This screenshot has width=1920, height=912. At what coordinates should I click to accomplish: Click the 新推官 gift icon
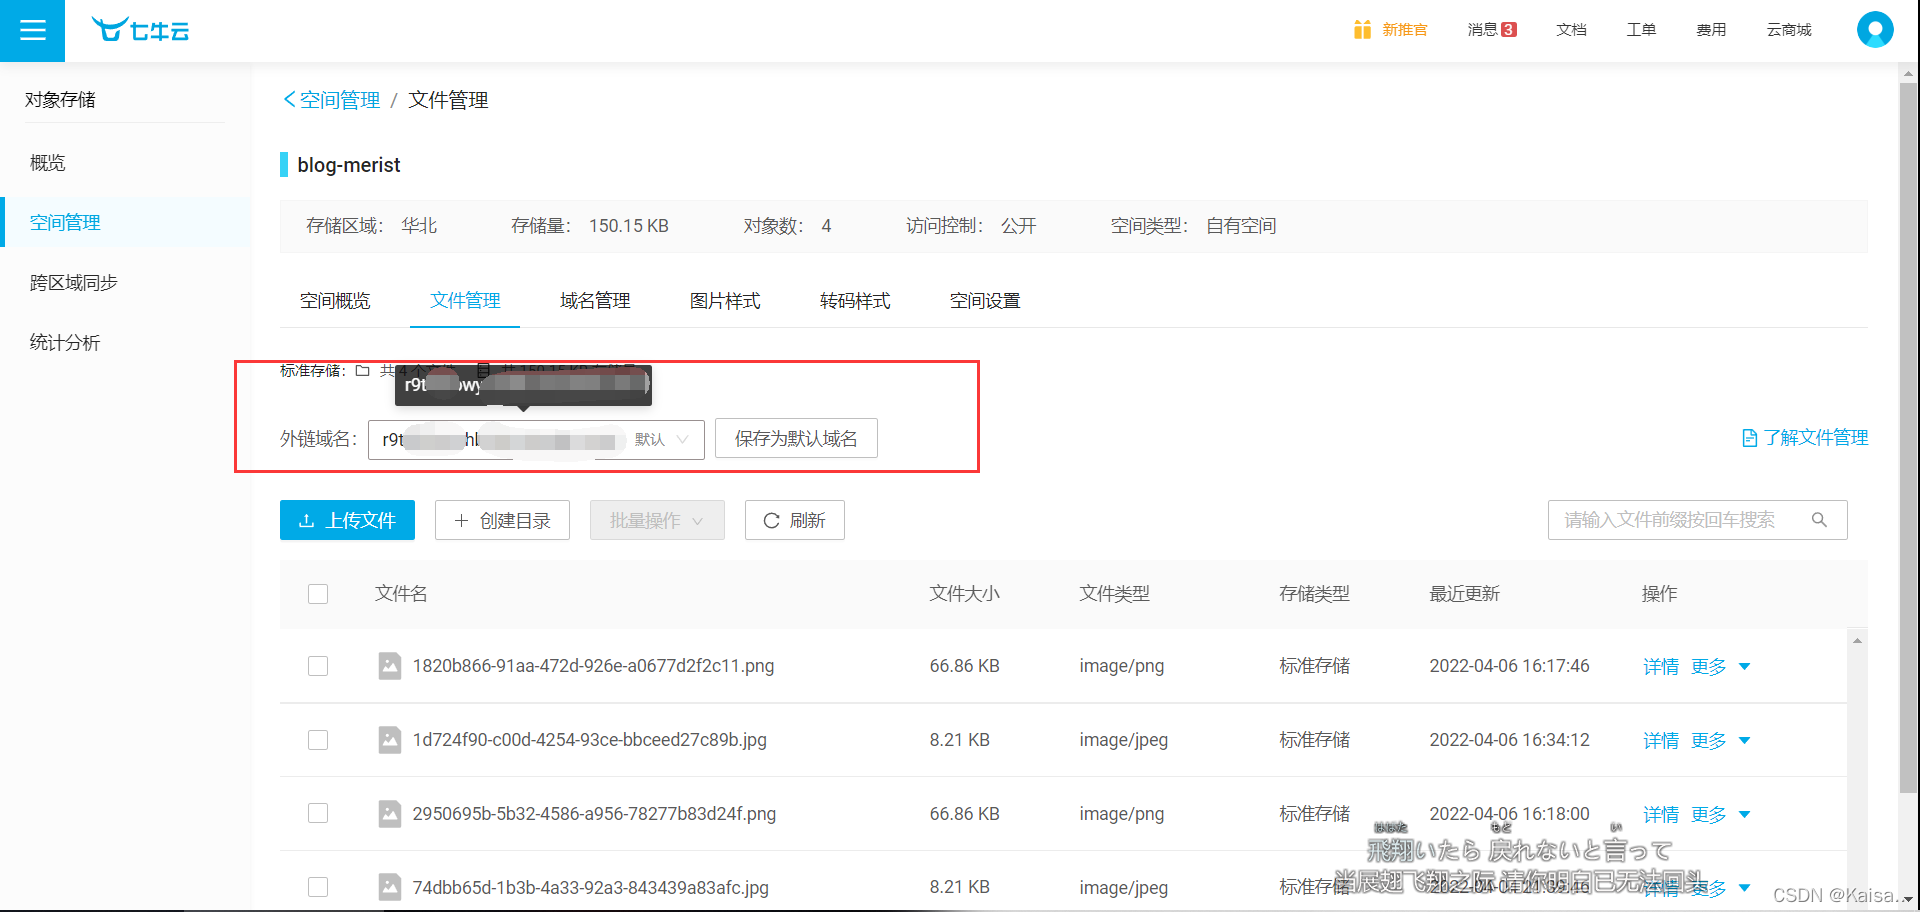[x=1362, y=30]
